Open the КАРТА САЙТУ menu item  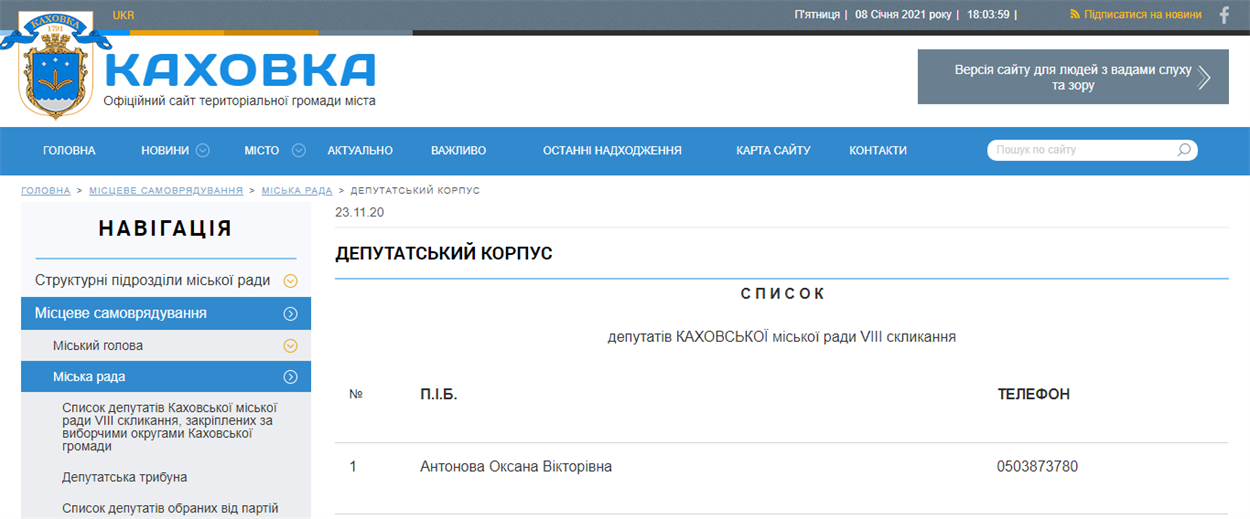[773, 150]
